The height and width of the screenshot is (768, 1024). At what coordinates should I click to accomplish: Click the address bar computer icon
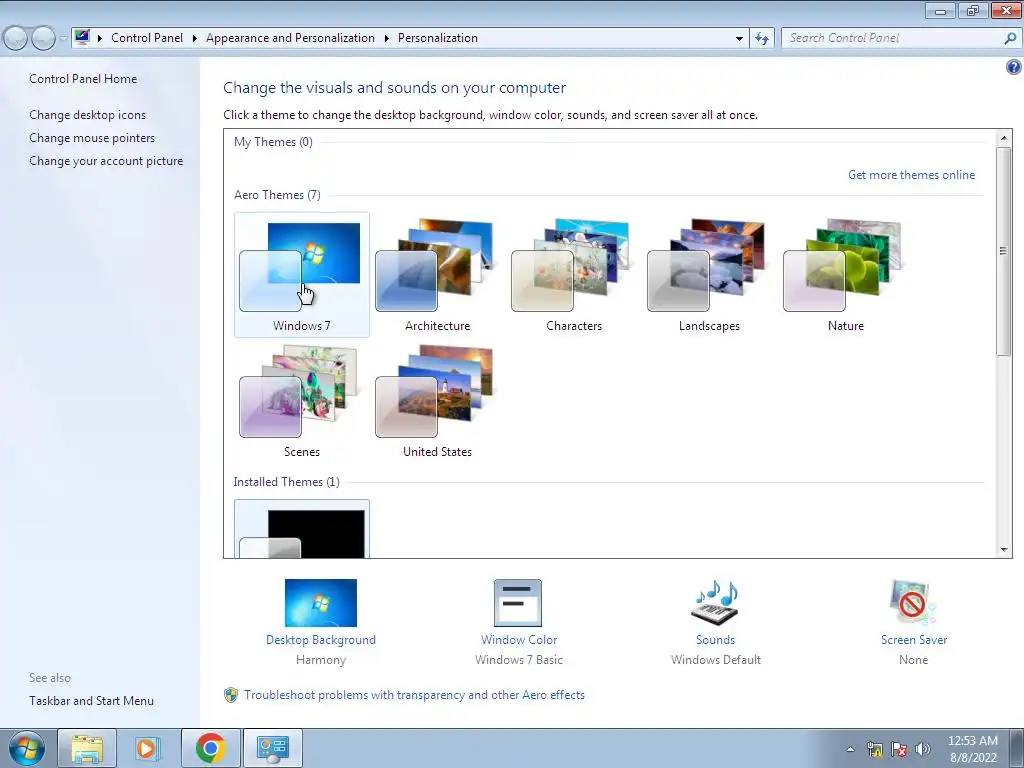coord(82,37)
